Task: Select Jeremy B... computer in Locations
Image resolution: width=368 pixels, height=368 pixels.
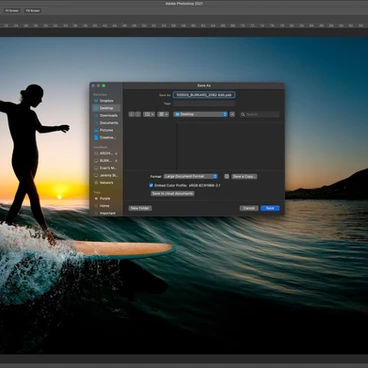Action: pos(106,175)
